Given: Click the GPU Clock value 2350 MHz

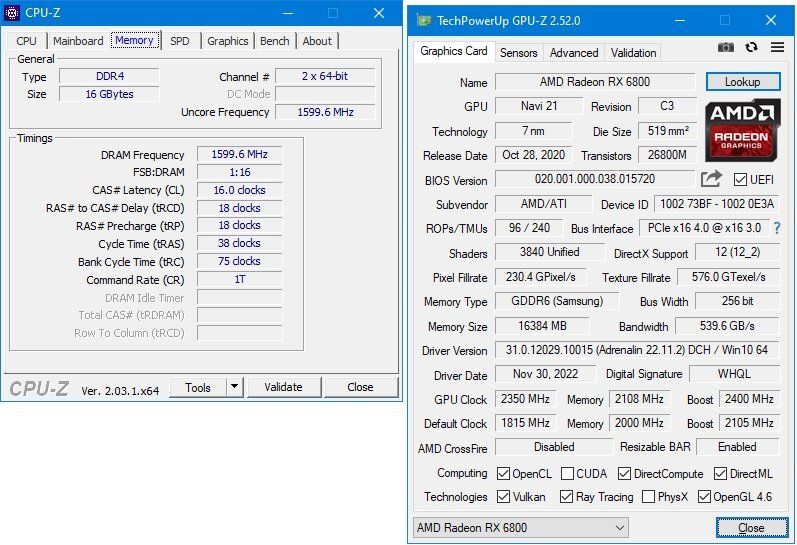Looking at the screenshot, I should pyautogui.click(x=525, y=399).
